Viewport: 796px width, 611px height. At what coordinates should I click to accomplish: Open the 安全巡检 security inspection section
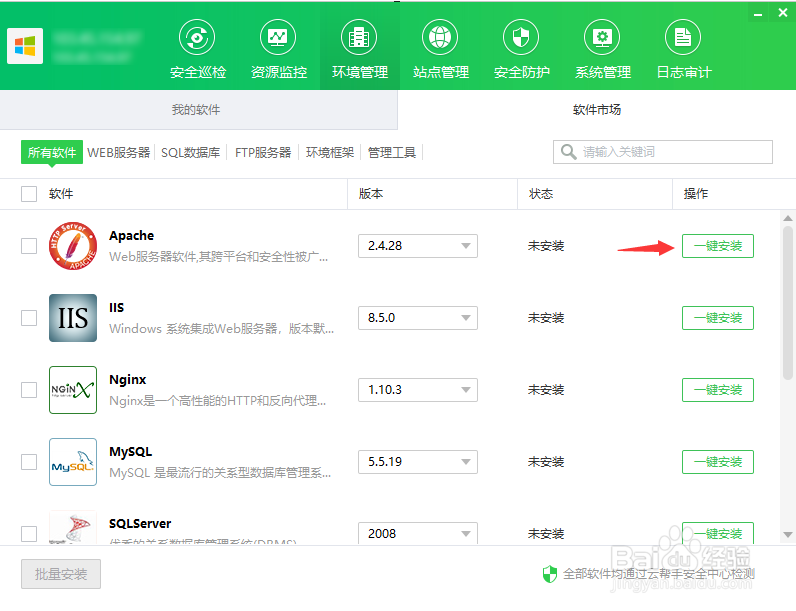pos(197,49)
